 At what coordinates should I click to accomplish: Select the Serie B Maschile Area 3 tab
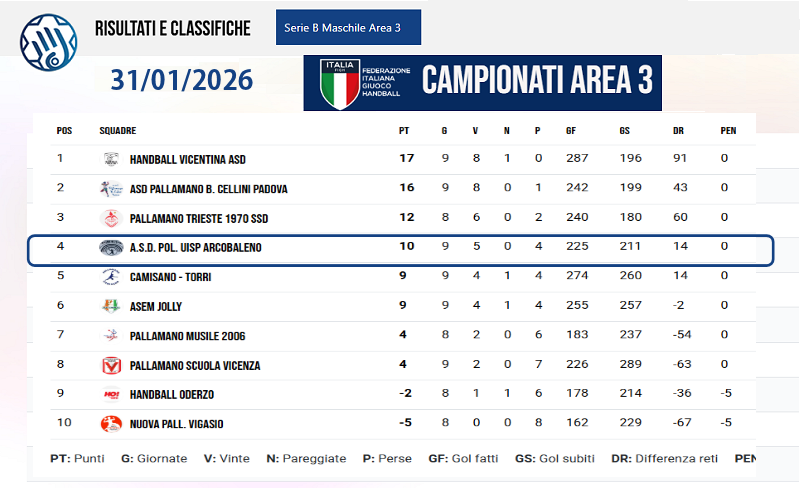pyautogui.click(x=348, y=28)
